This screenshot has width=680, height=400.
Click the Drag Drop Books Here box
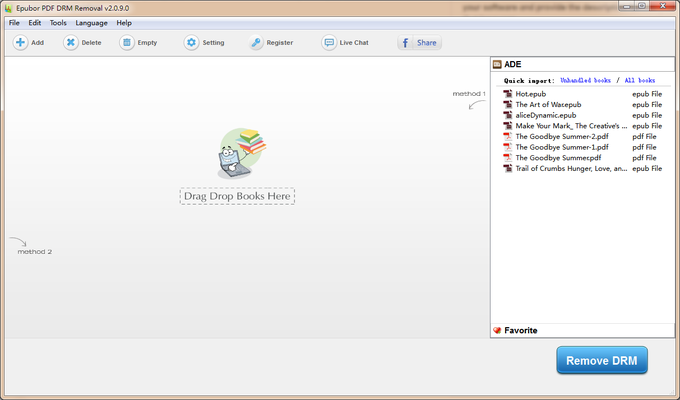(237, 196)
